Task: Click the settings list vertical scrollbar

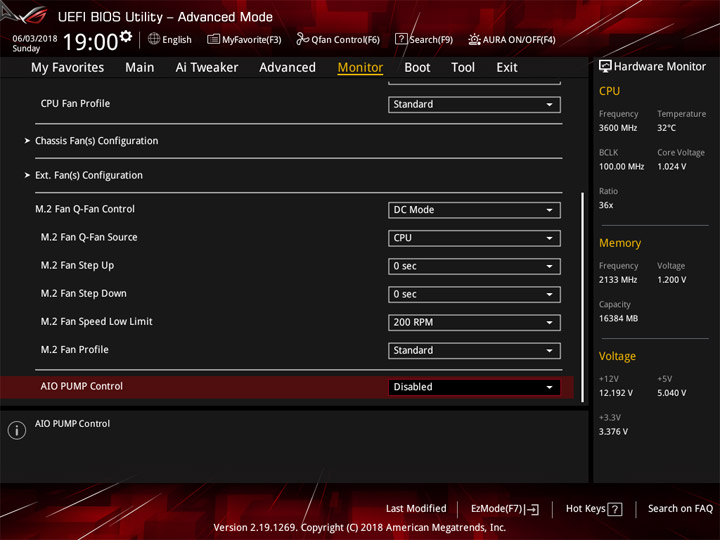Action: [583, 297]
